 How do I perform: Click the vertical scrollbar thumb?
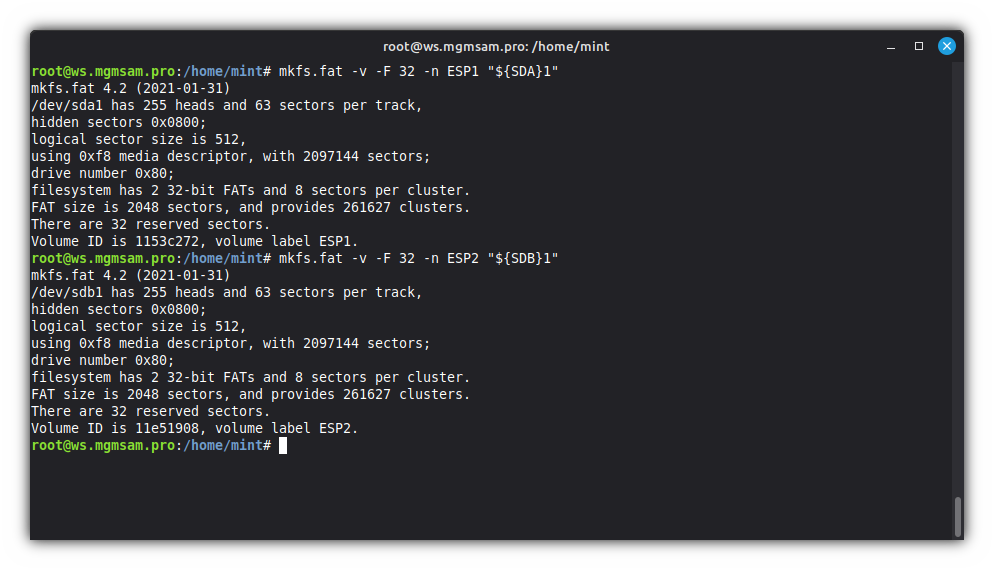[x=958, y=516]
